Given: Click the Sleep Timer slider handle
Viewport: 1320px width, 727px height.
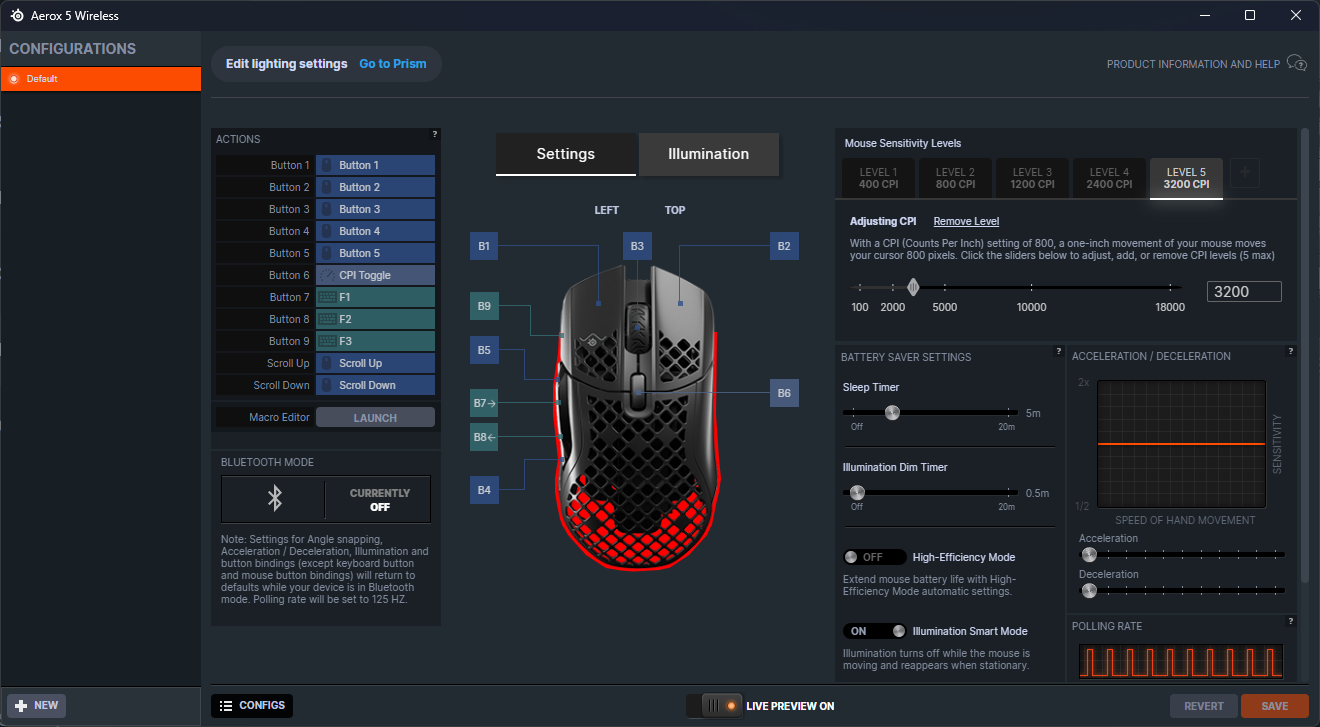Looking at the screenshot, I should (892, 412).
